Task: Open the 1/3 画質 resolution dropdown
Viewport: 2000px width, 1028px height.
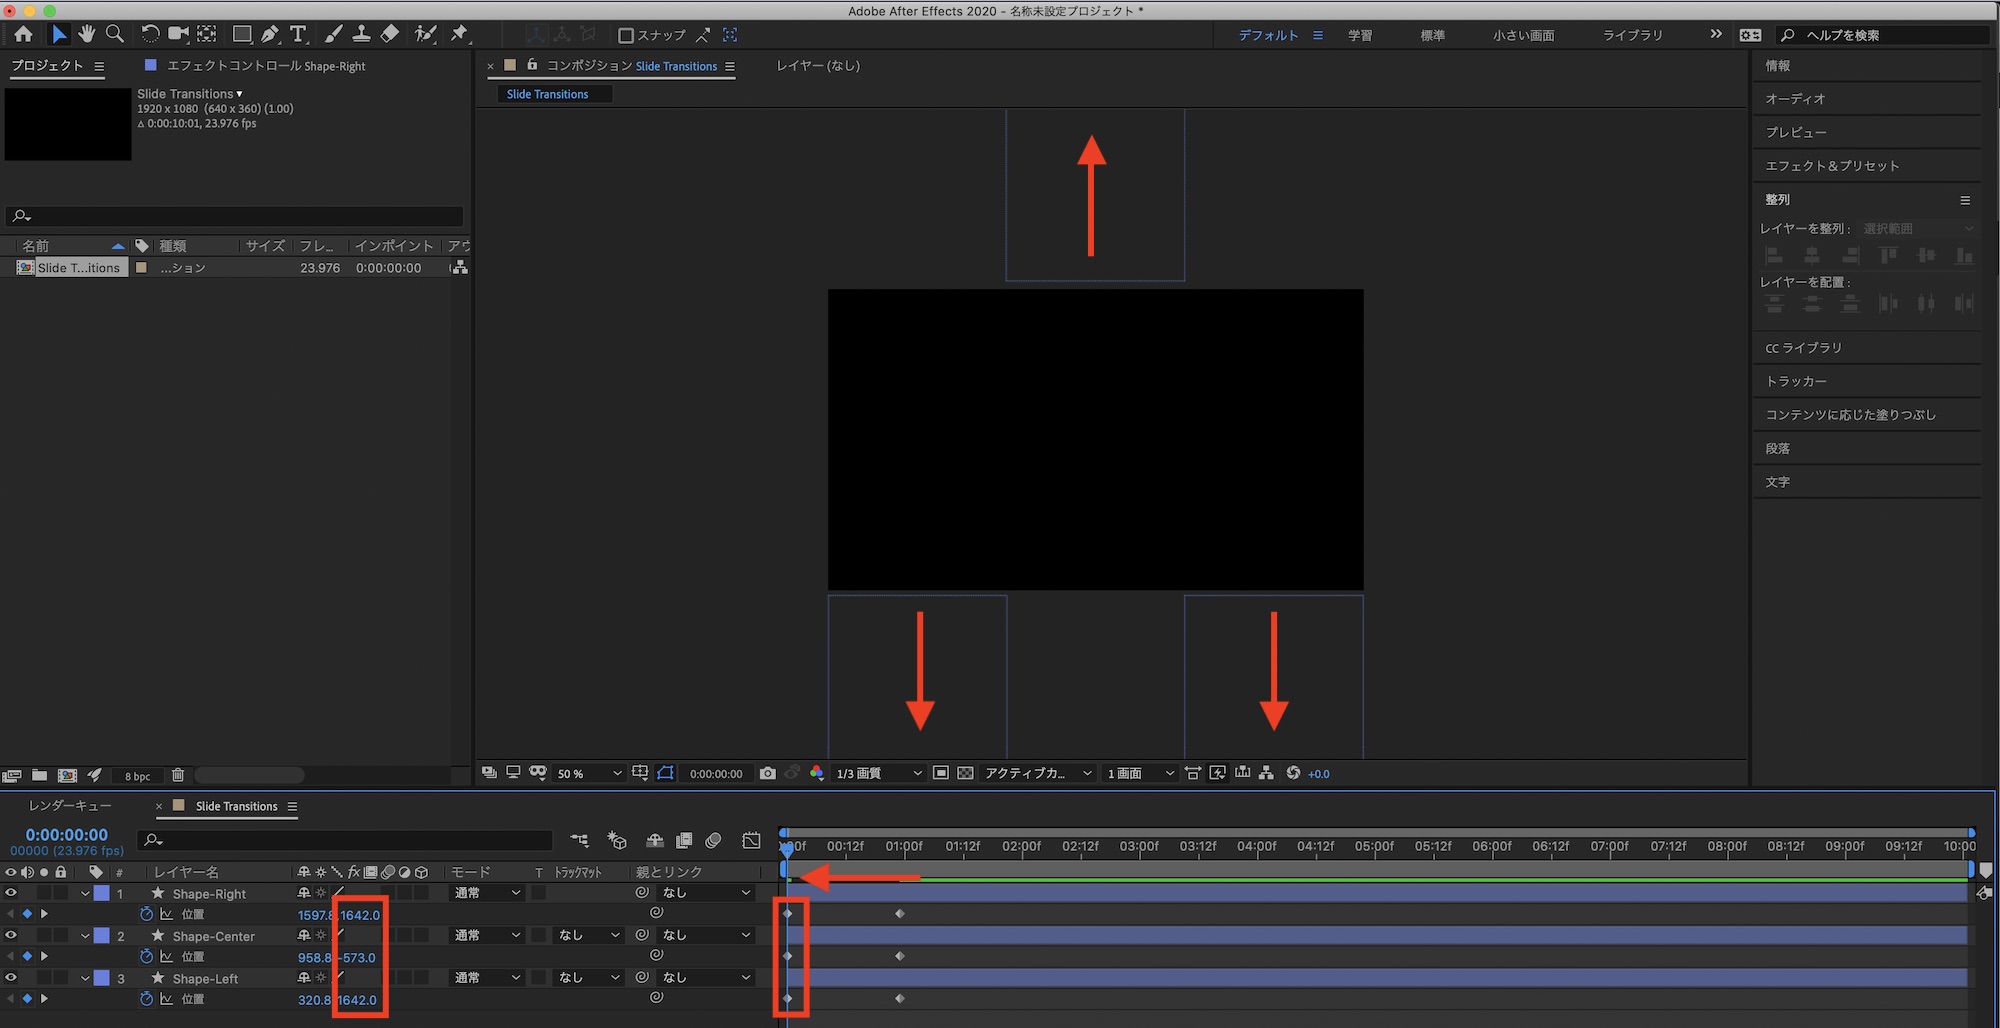Action: tap(878, 773)
